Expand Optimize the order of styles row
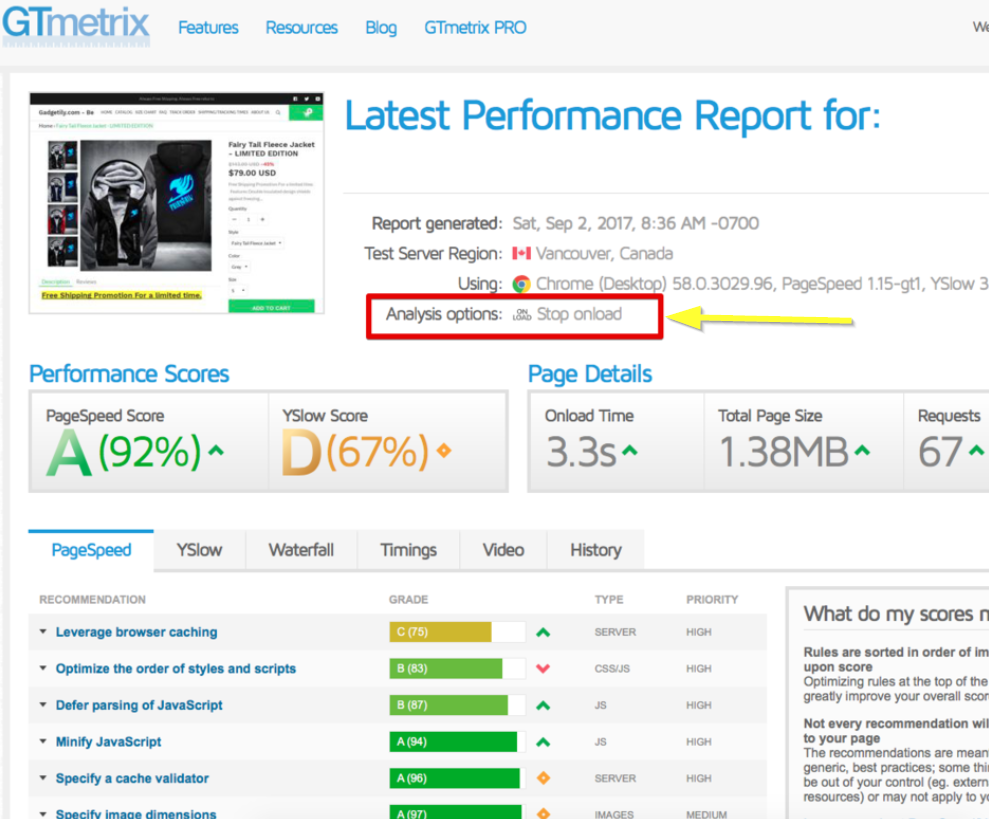This screenshot has width=989, height=819. pos(43,668)
